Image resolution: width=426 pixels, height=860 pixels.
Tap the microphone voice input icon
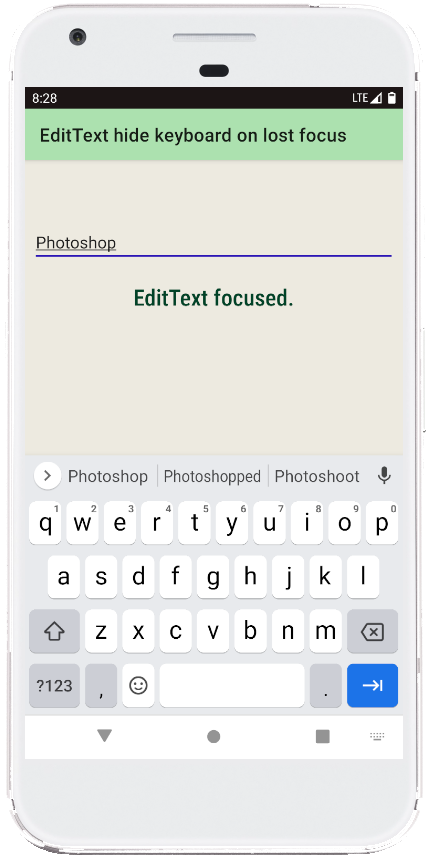[384, 476]
